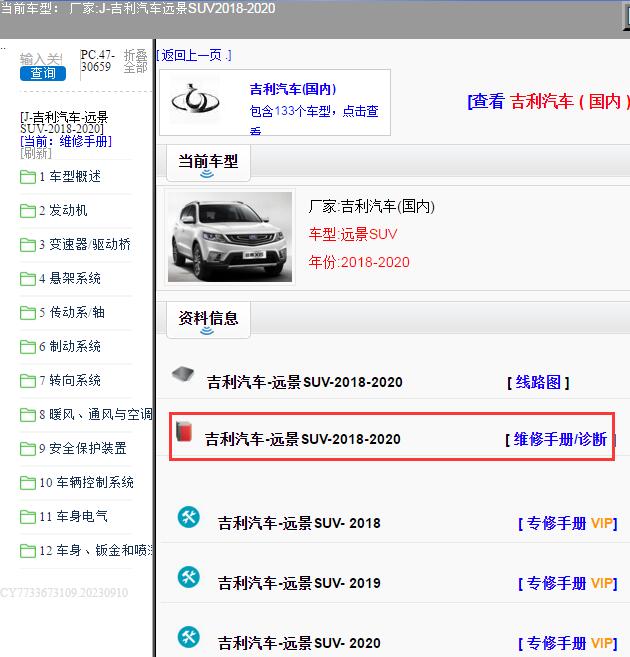The width and height of the screenshot is (630, 657).
Task: Open 专修手册 VIP link for 2019
Action: click(x=568, y=583)
